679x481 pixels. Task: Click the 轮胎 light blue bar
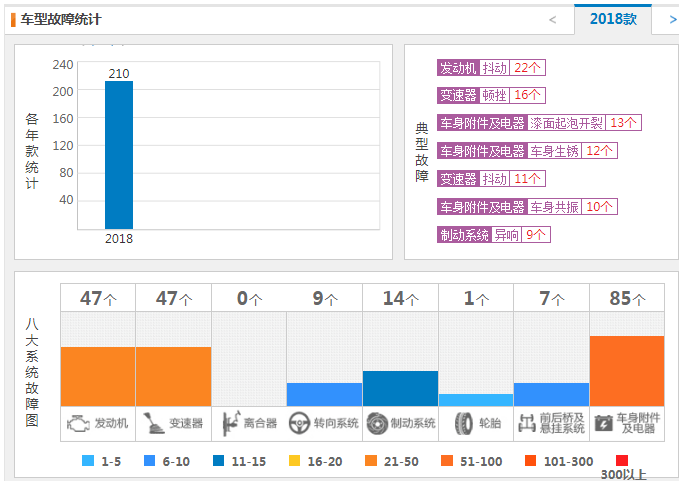pos(476,400)
